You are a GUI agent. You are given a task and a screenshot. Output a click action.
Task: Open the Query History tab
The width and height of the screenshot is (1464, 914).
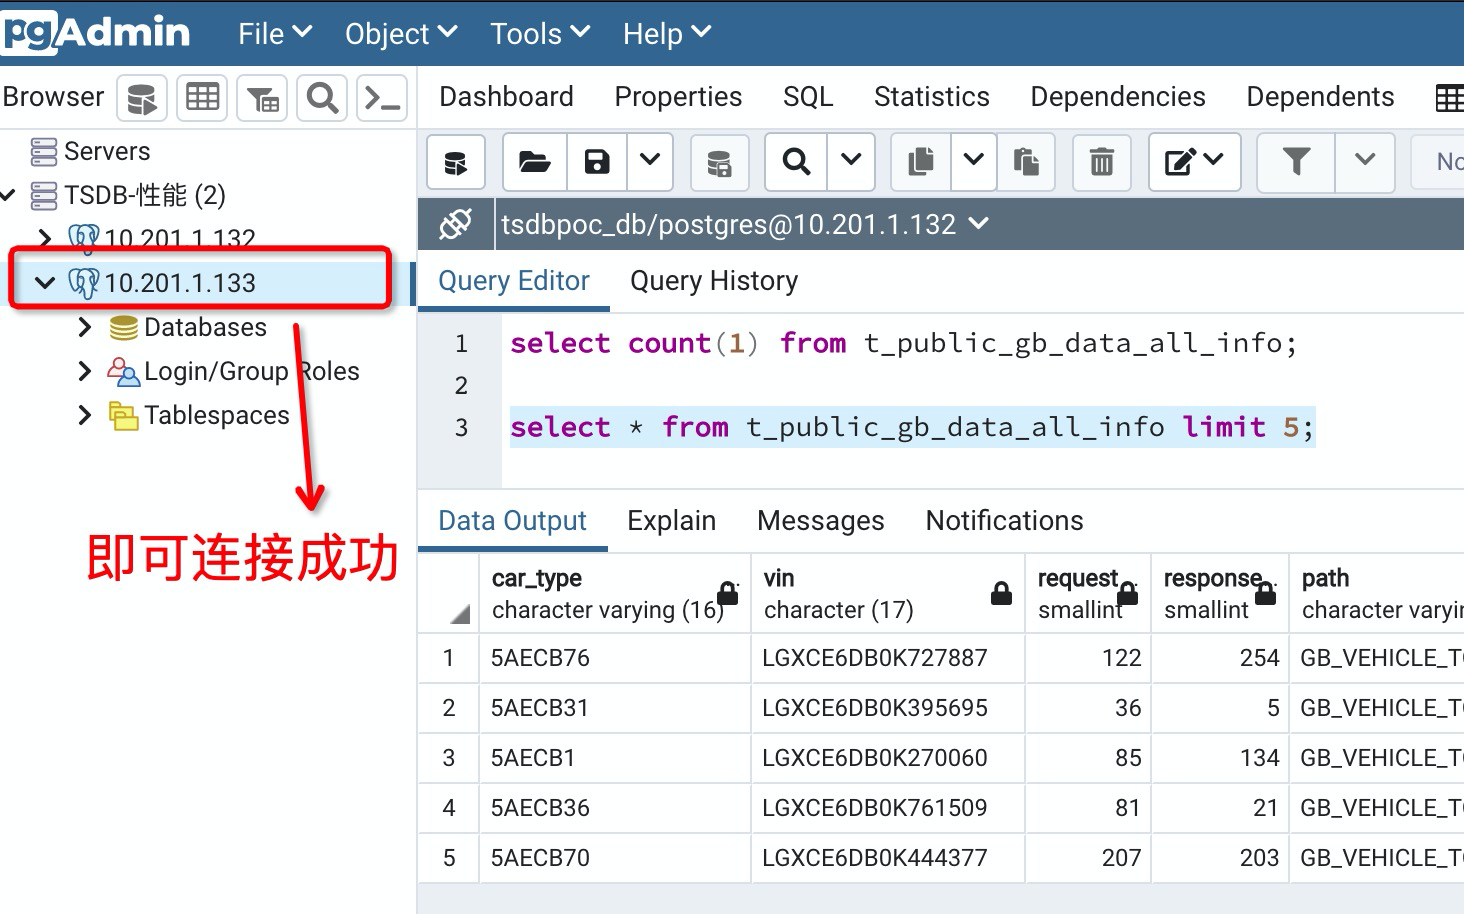713,281
